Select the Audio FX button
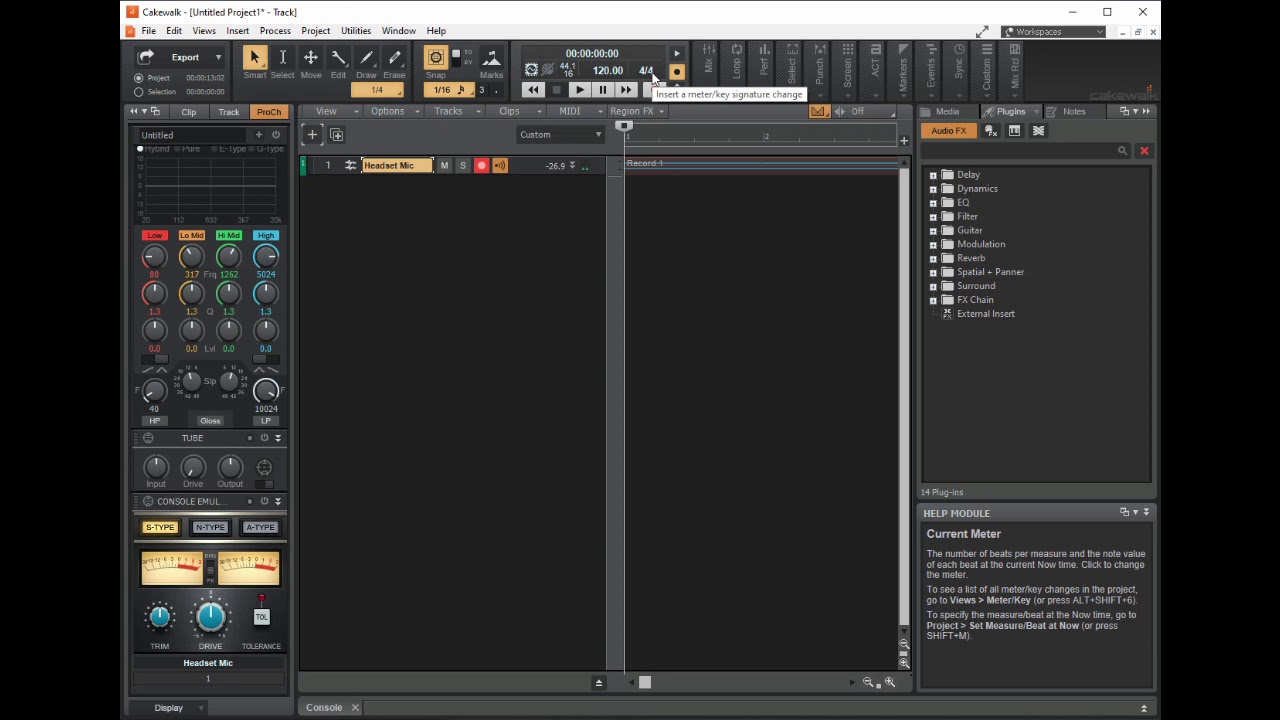Viewport: 1280px width, 720px height. [x=949, y=131]
